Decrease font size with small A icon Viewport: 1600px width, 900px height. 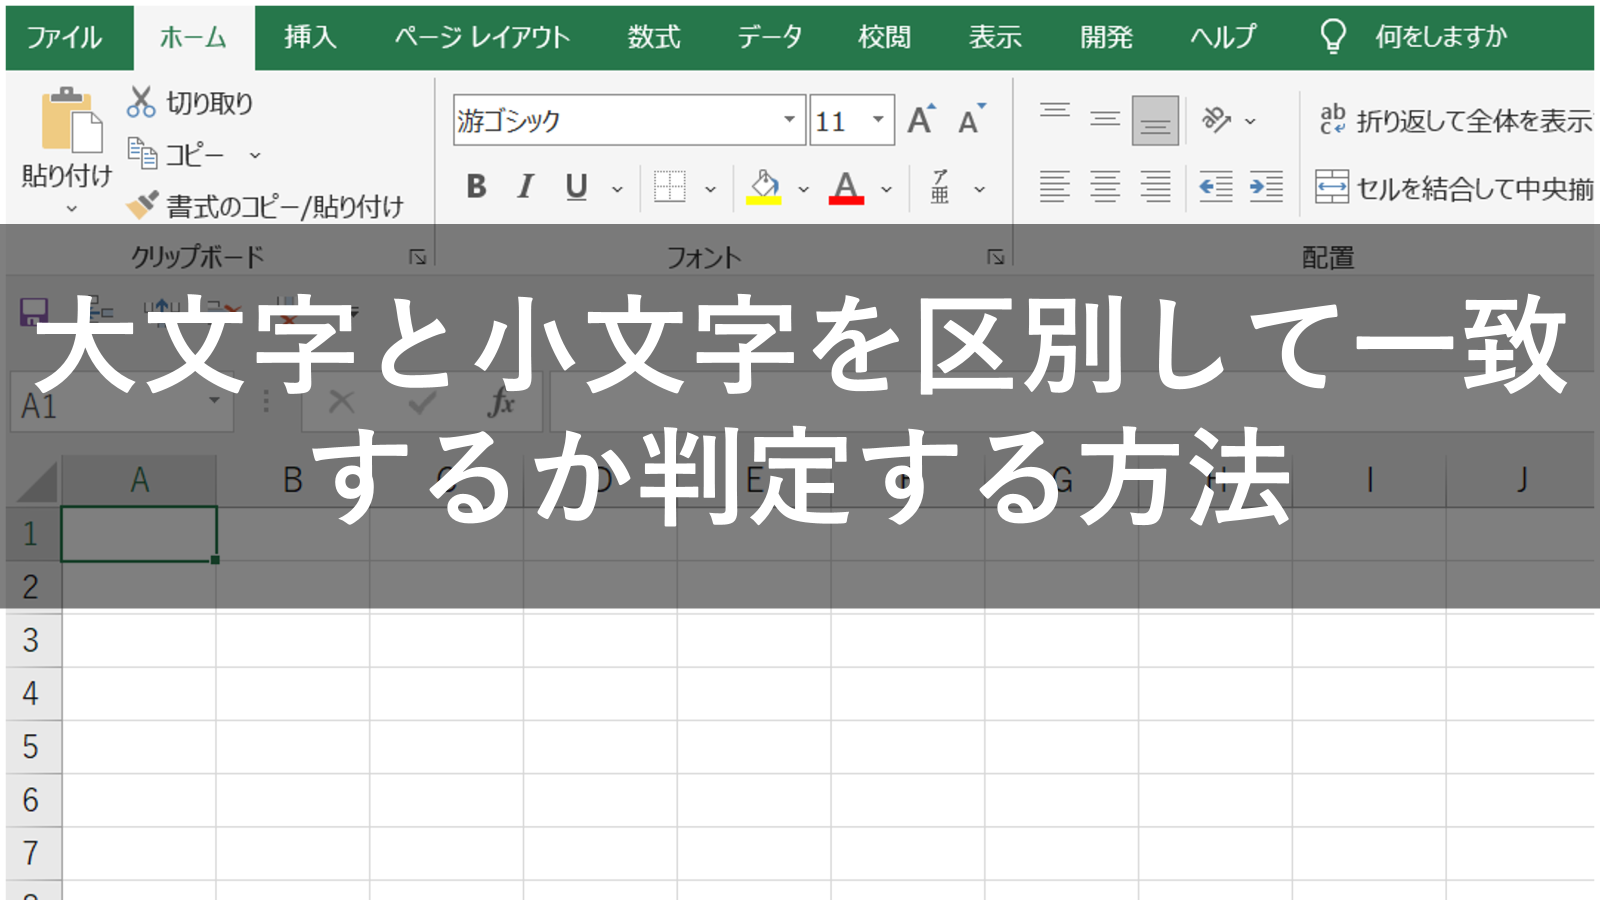tap(971, 120)
